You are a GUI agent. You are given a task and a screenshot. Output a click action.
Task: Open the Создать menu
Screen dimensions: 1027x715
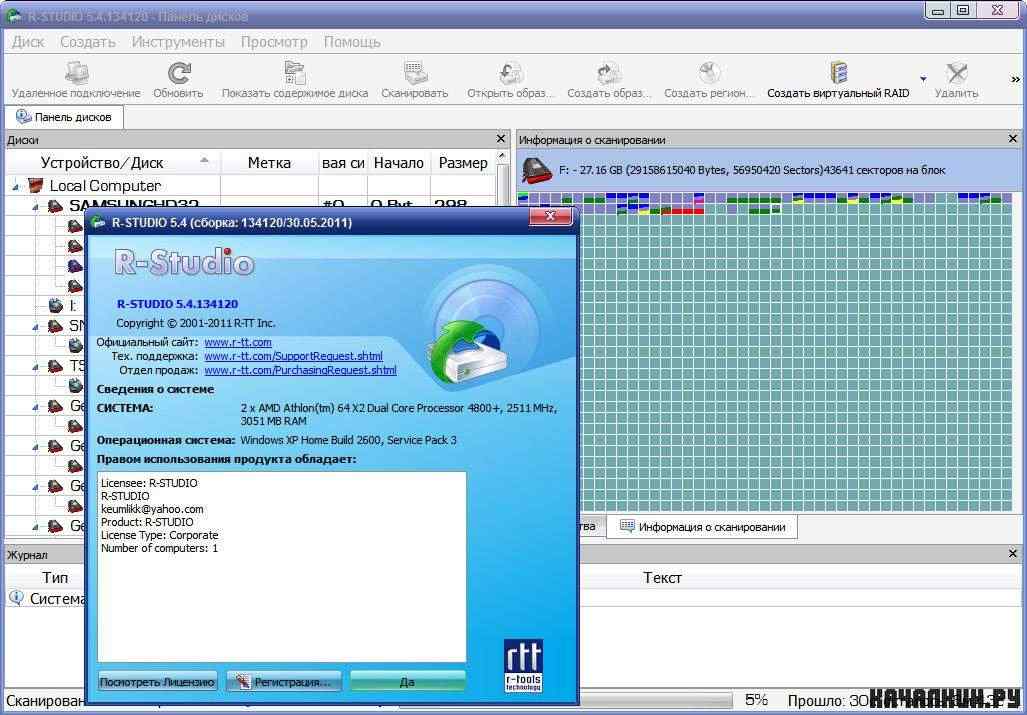tap(88, 42)
